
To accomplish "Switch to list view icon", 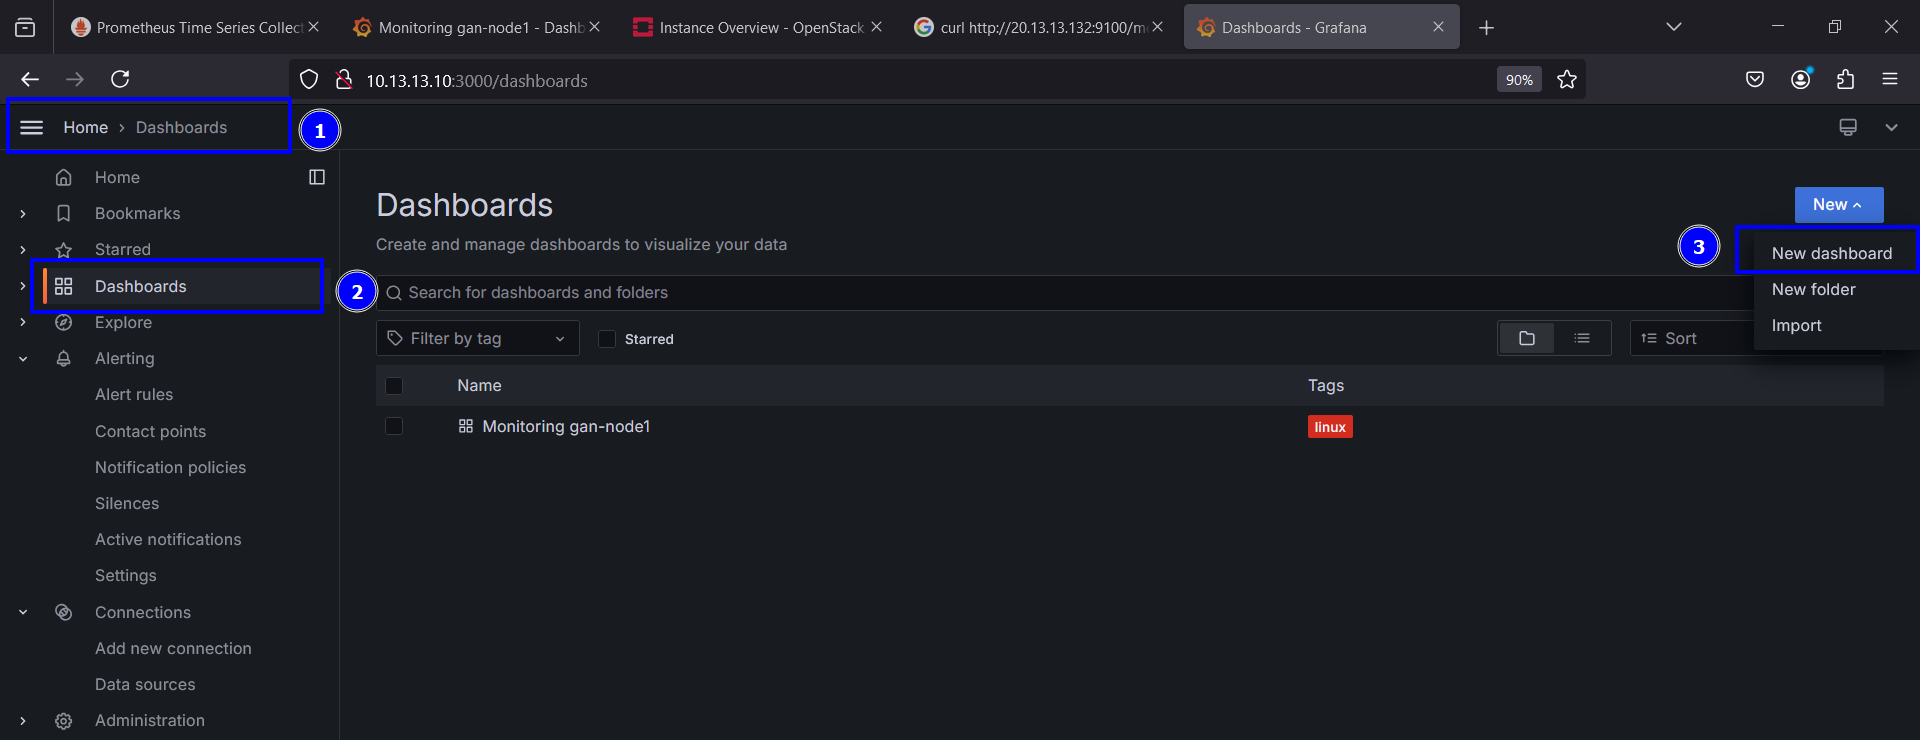I will 1582,338.
